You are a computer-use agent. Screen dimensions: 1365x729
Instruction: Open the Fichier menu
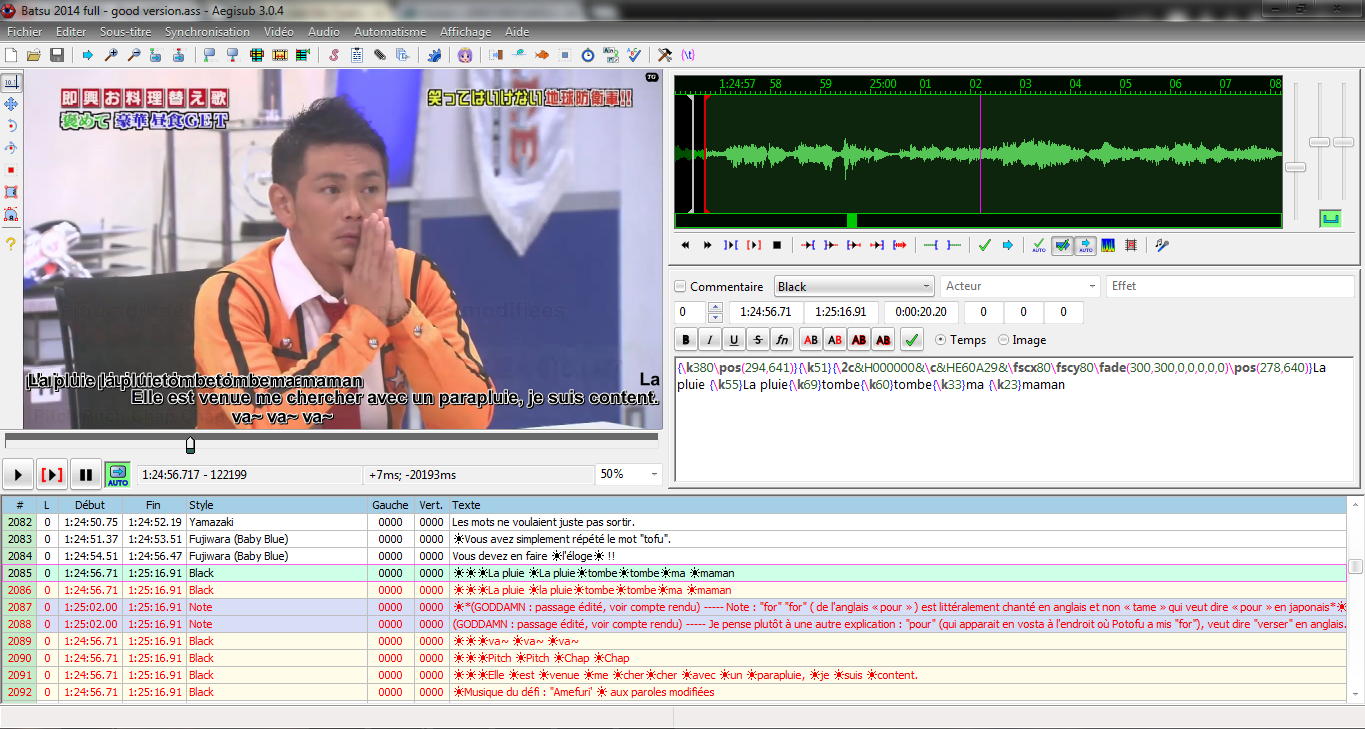(x=24, y=32)
